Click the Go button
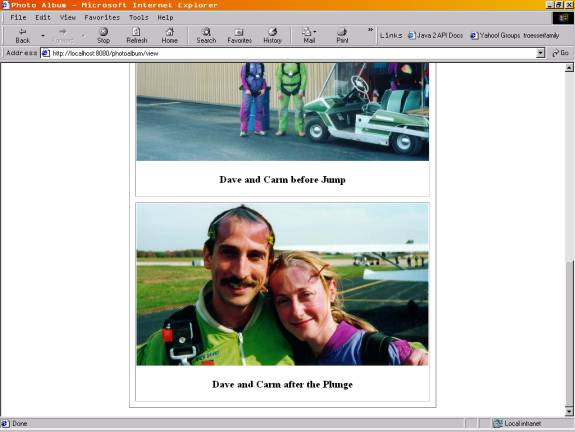 pyautogui.click(x=560, y=53)
